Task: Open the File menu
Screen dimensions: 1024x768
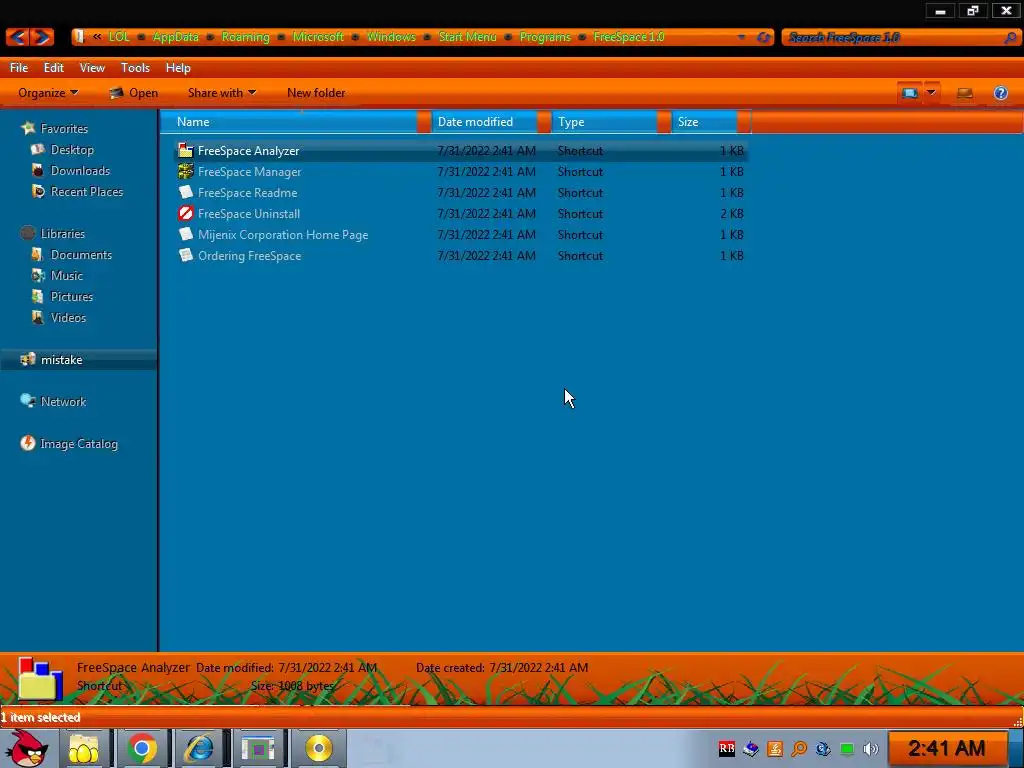Action: (x=18, y=67)
